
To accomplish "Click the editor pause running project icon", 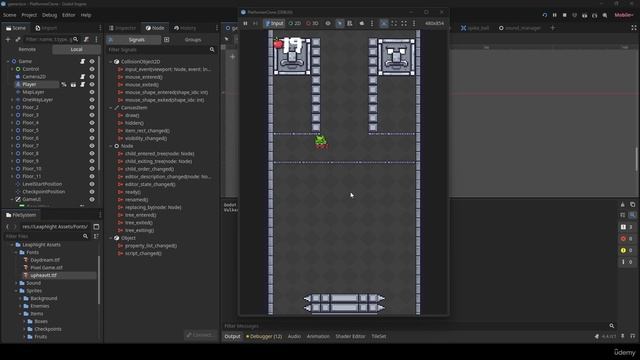I will (x=554, y=15).
